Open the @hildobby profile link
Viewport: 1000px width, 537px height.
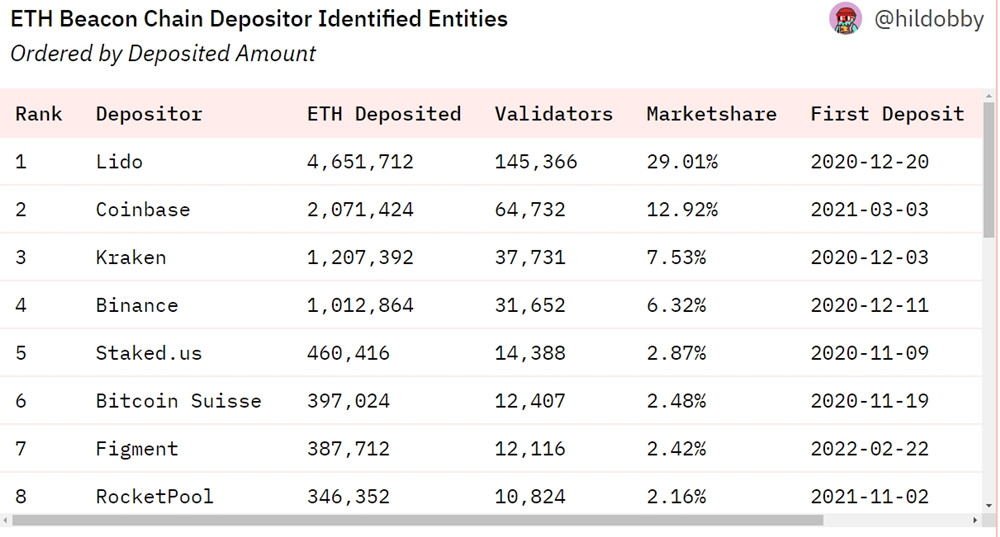pos(929,19)
